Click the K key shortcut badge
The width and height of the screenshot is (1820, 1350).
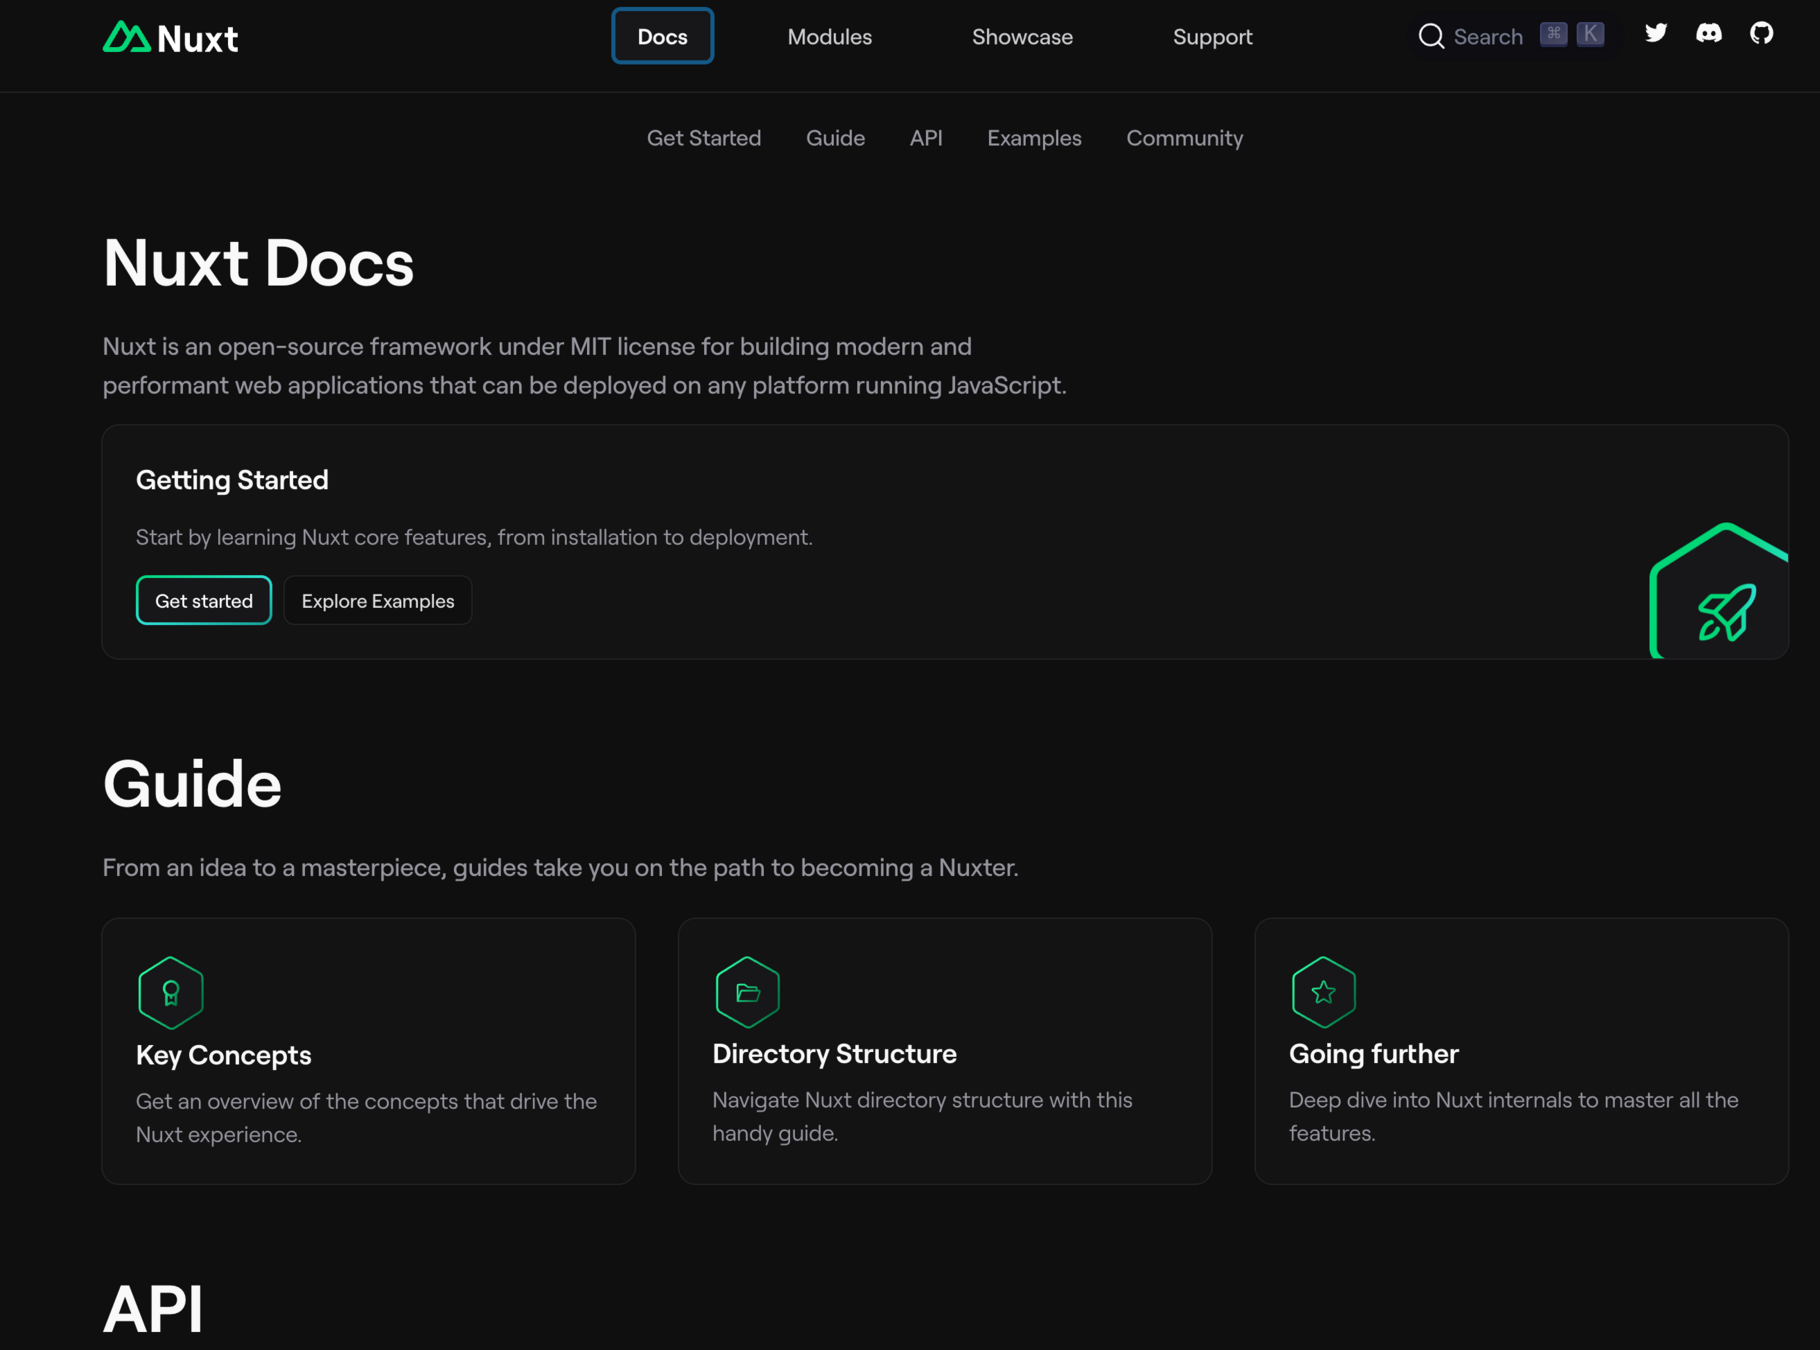click(1590, 34)
